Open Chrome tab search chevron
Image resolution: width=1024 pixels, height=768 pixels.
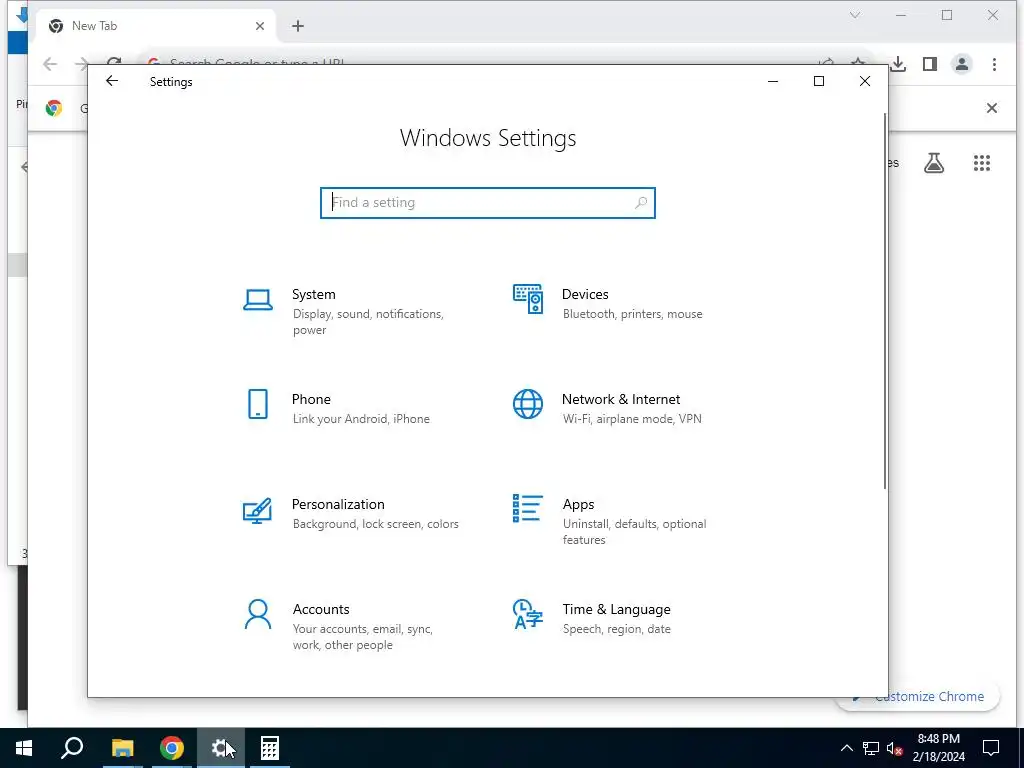tap(855, 15)
